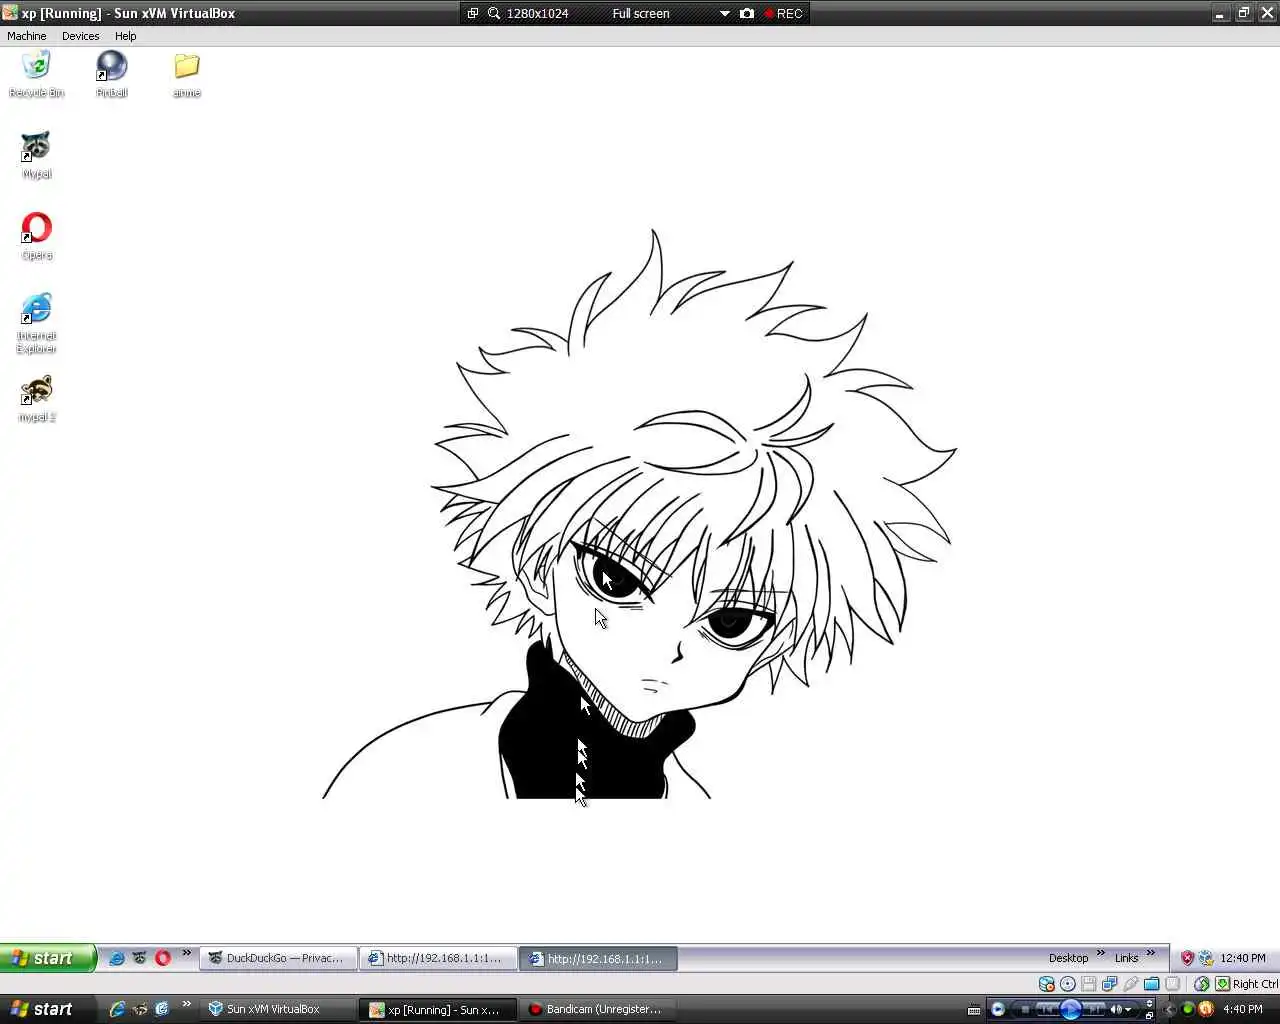1280x1024 pixels.
Task: Click the Right Ctrl host key label
Action: coord(1255,984)
